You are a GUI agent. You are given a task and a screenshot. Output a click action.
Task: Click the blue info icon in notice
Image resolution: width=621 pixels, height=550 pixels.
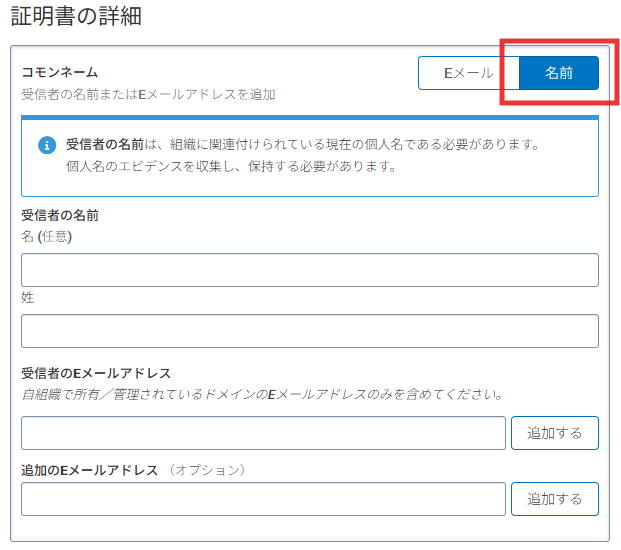click(47, 145)
